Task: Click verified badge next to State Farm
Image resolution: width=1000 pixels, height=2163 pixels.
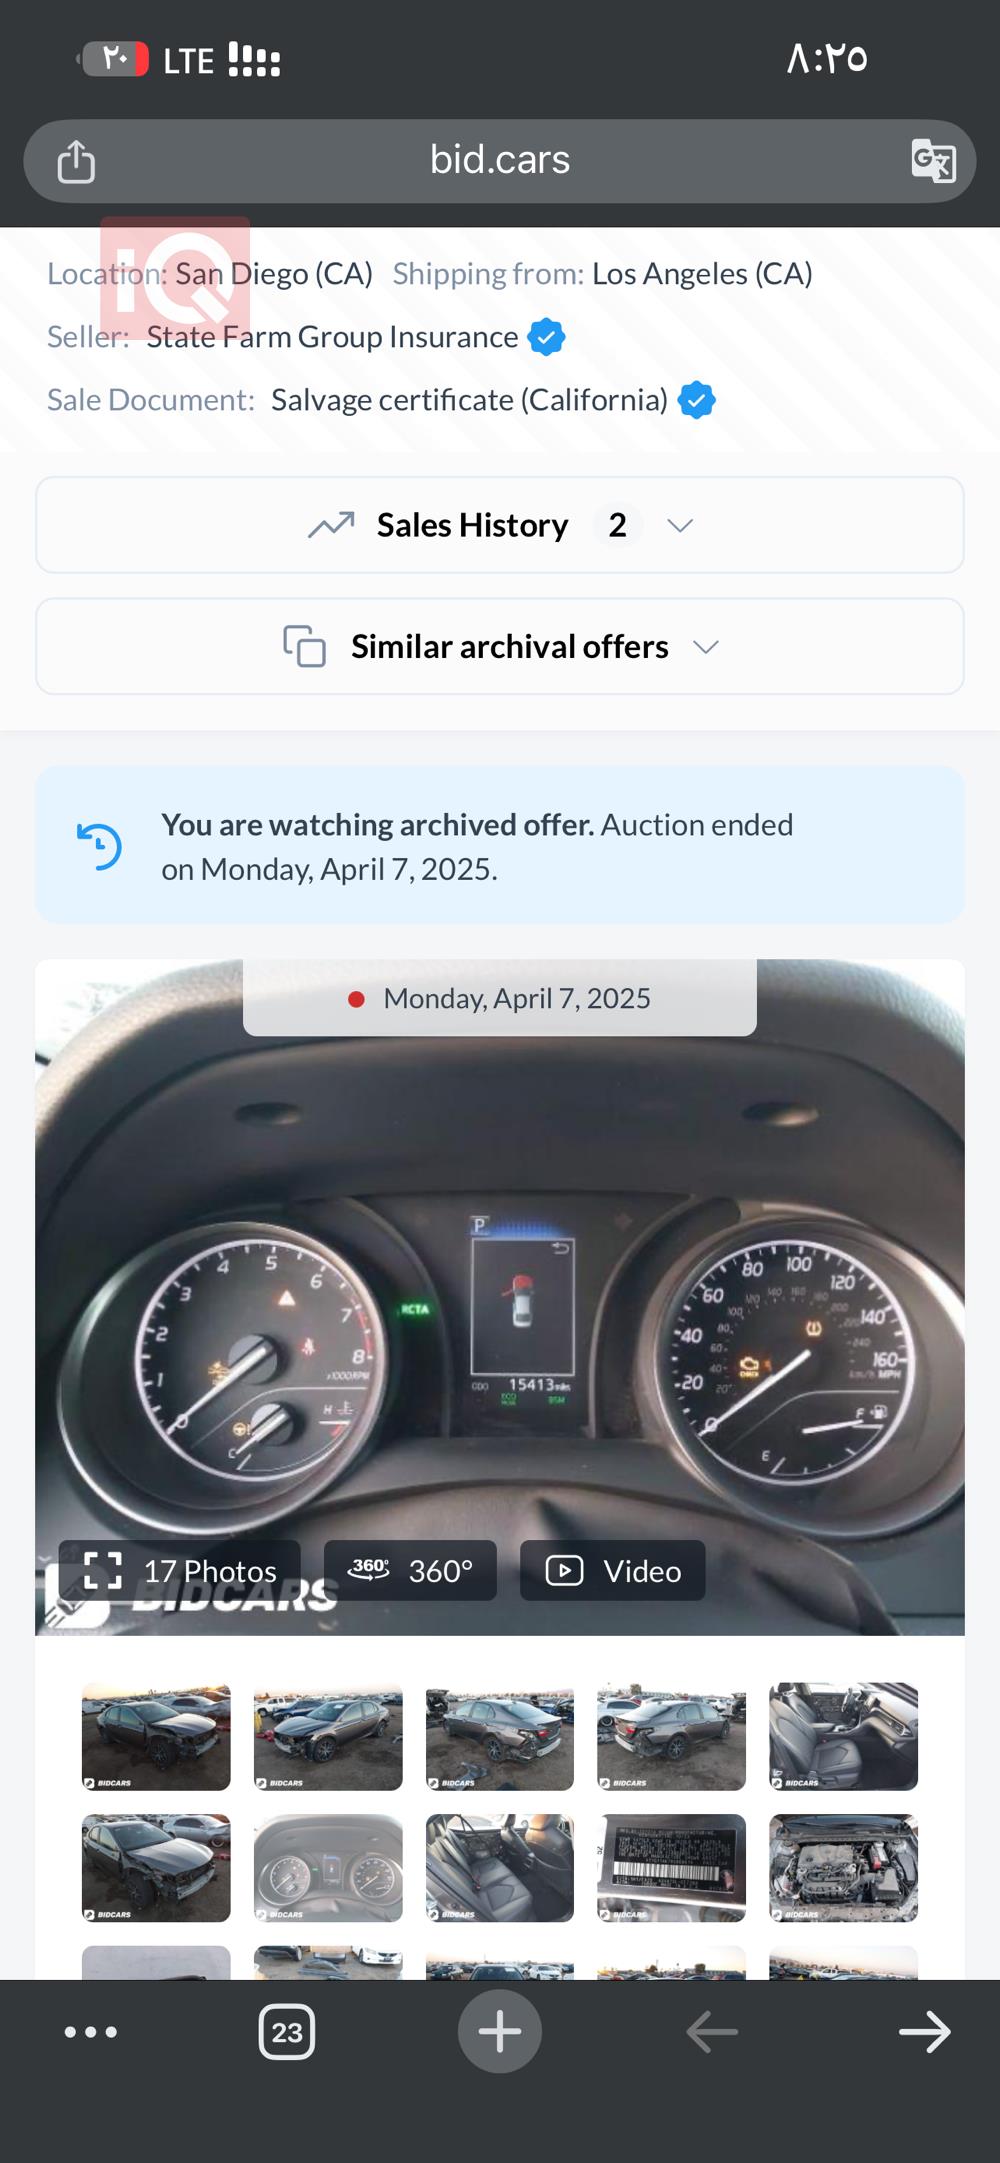Action: click(546, 337)
